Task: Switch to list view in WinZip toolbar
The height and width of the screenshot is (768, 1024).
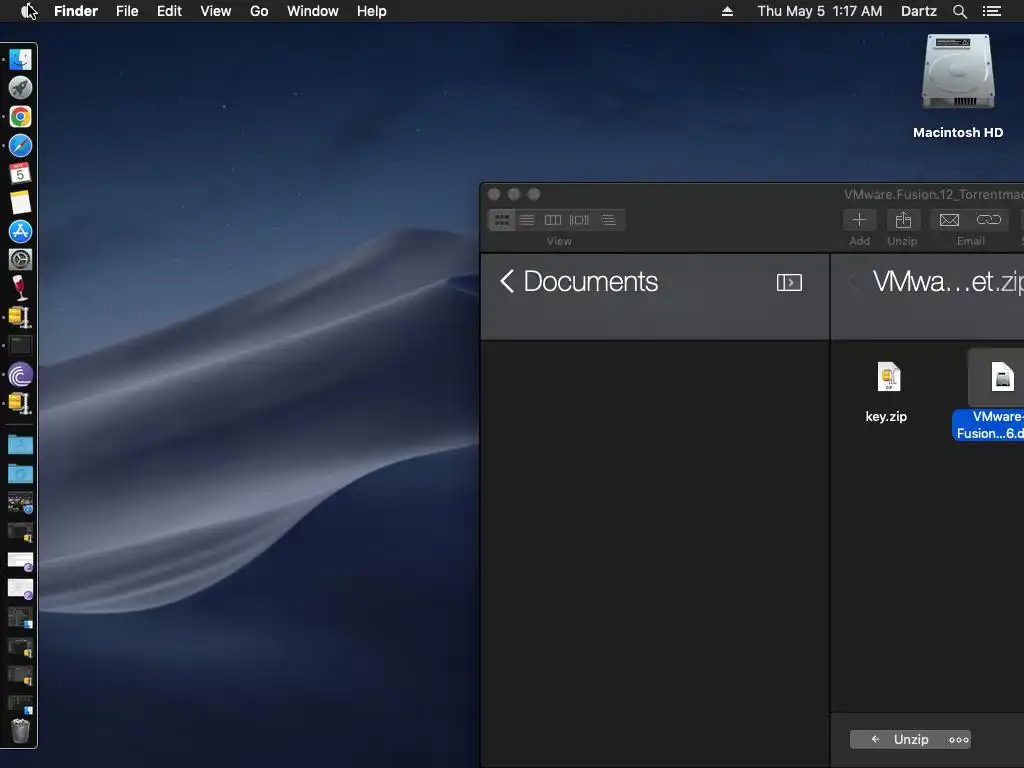Action: (x=527, y=220)
